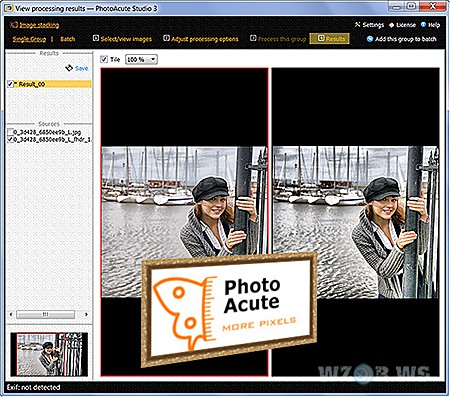Viewport: 450px width, 397px height.
Task: Uncheck the hdr source file checkbox
Action: click(x=10, y=139)
